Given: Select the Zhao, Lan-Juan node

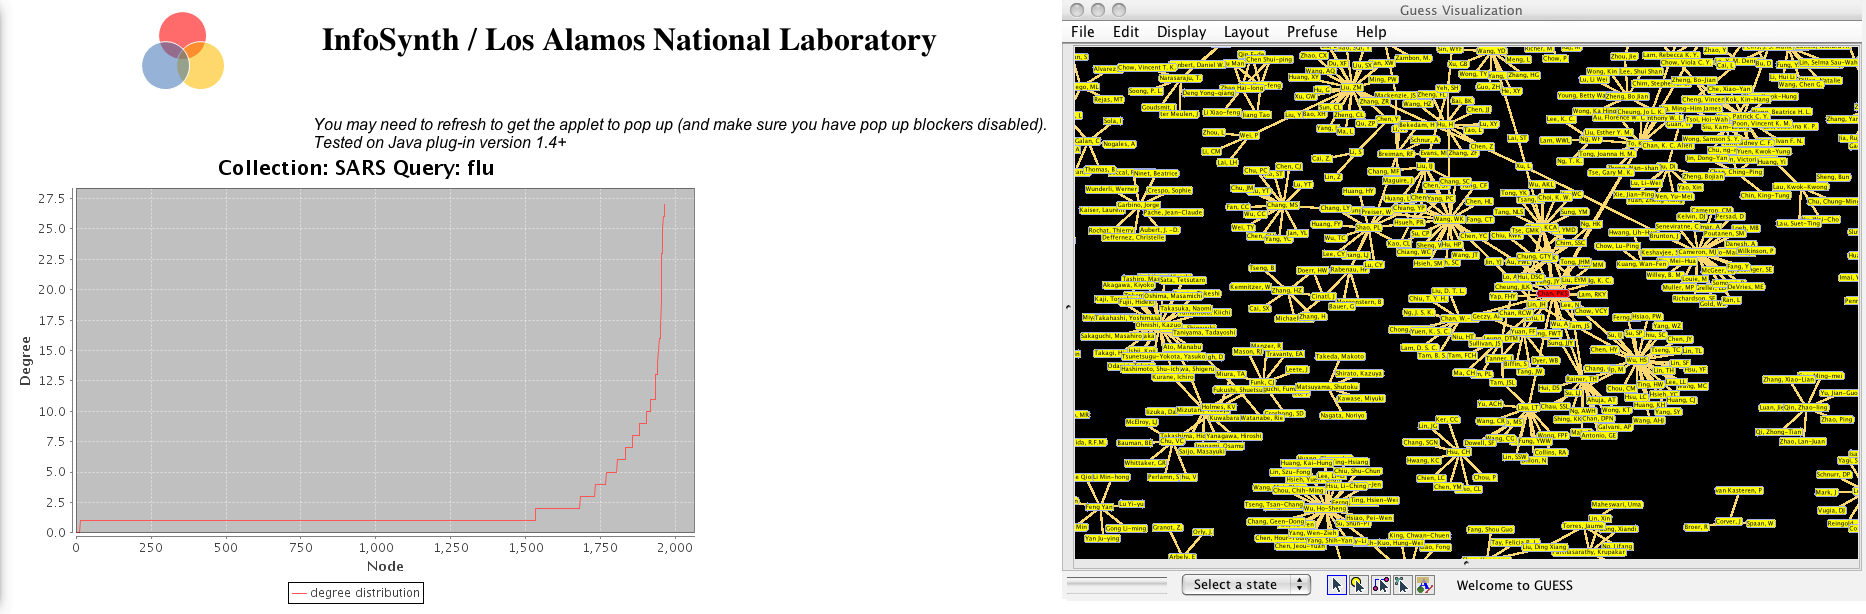Looking at the screenshot, I should [1802, 441].
